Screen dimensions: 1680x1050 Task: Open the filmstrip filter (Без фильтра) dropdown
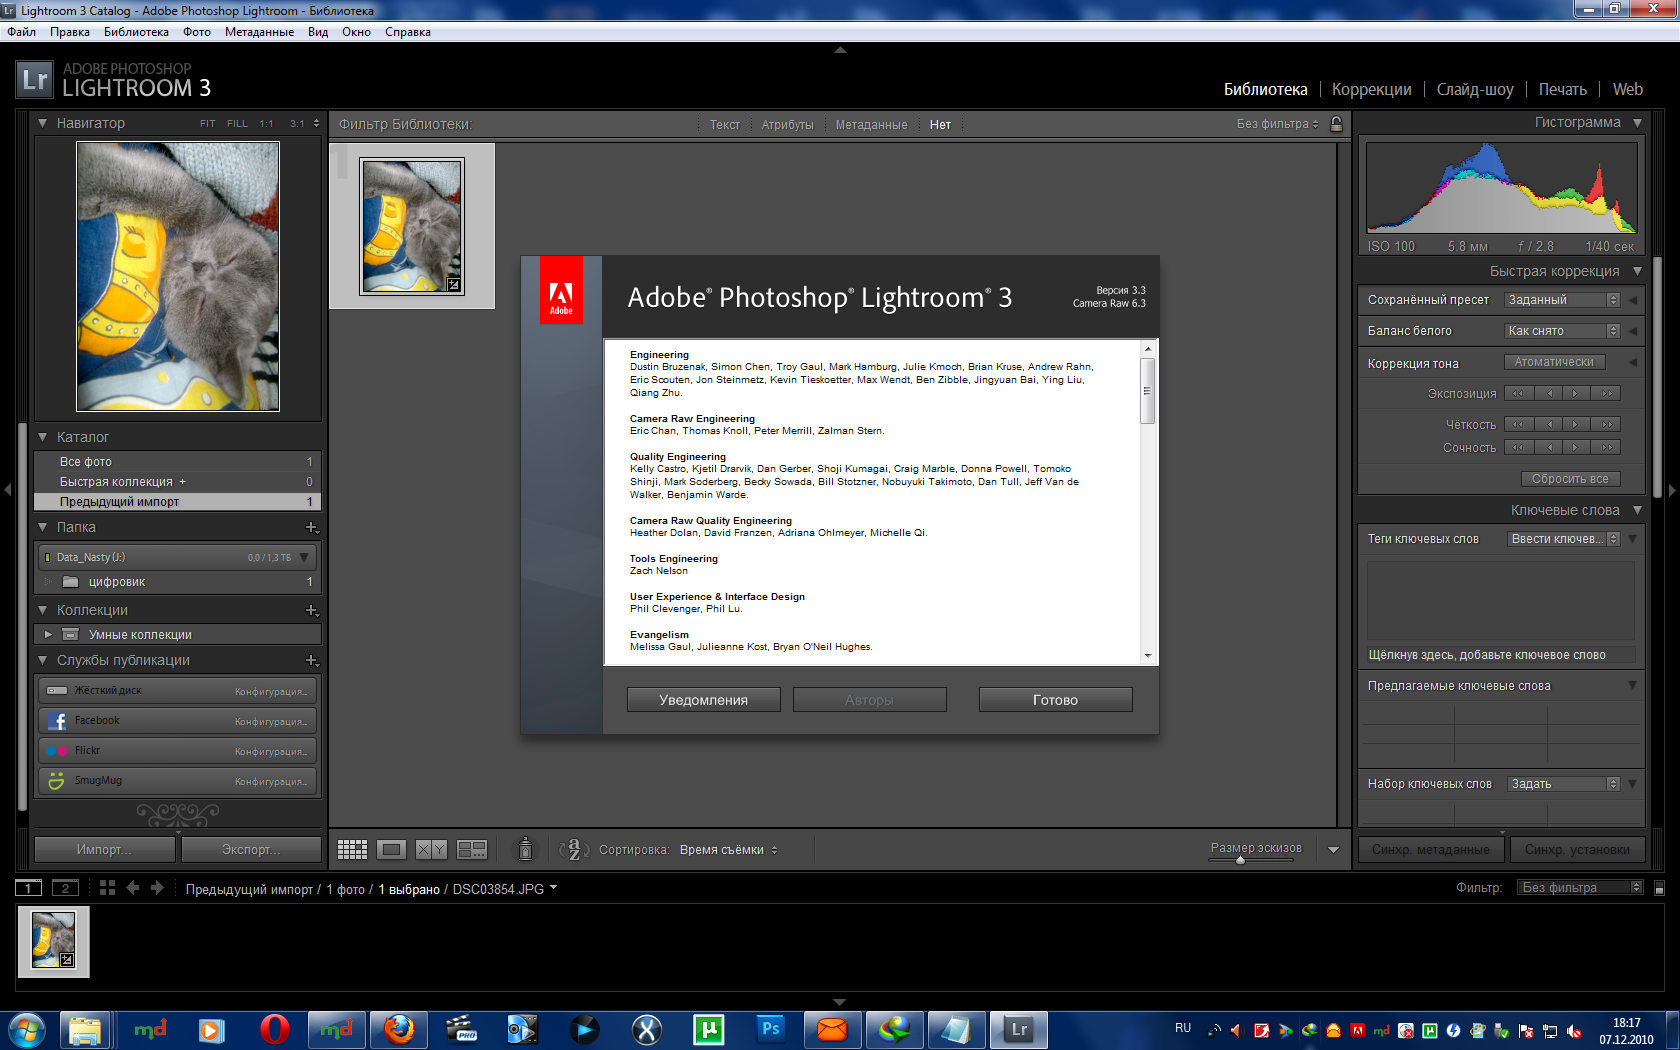(x=1580, y=888)
